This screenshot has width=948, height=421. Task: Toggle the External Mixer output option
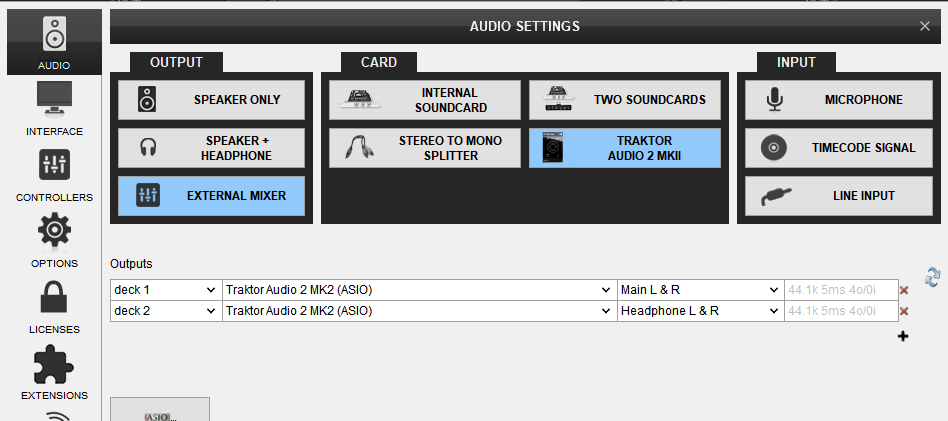point(211,196)
